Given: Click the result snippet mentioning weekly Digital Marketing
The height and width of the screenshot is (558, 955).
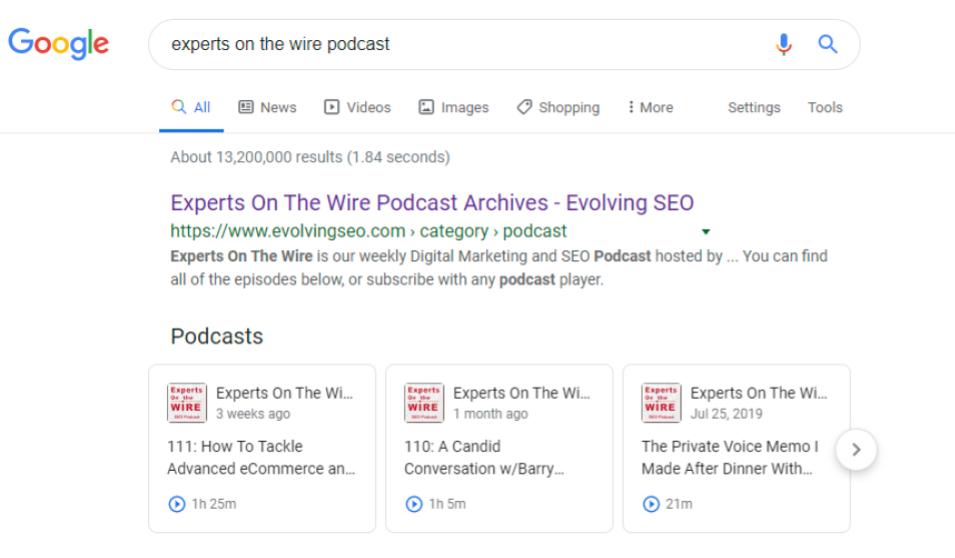Looking at the screenshot, I should tap(499, 268).
